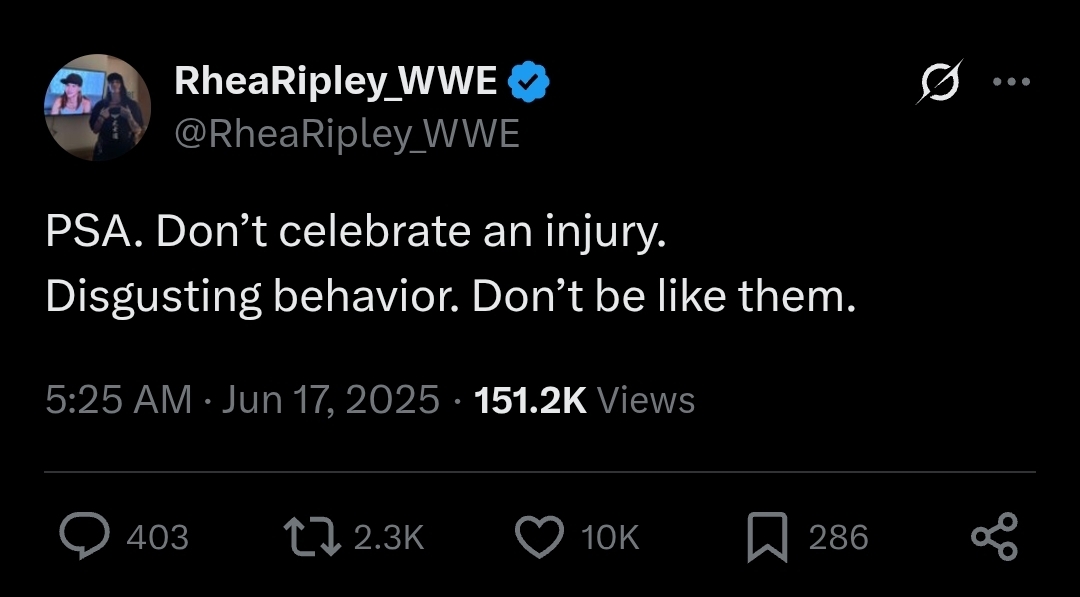Open the three-dot more options menu
The height and width of the screenshot is (597, 1080).
point(1010,82)
